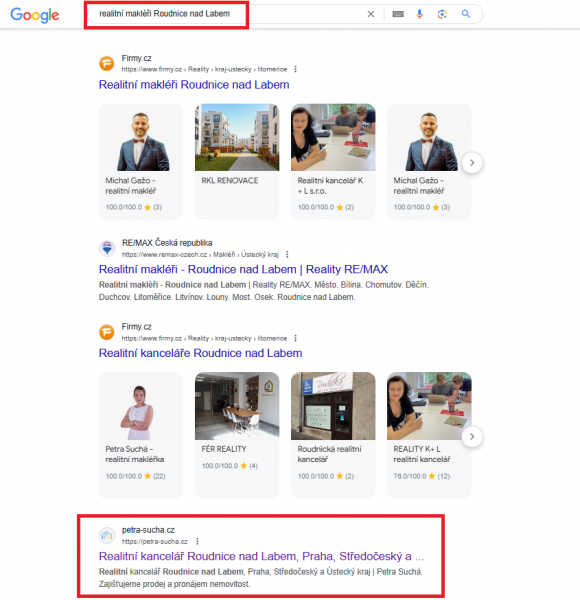Click the 76.0/100.0 (12) rating text
This screenshot has height=600, width=580.
422,476
